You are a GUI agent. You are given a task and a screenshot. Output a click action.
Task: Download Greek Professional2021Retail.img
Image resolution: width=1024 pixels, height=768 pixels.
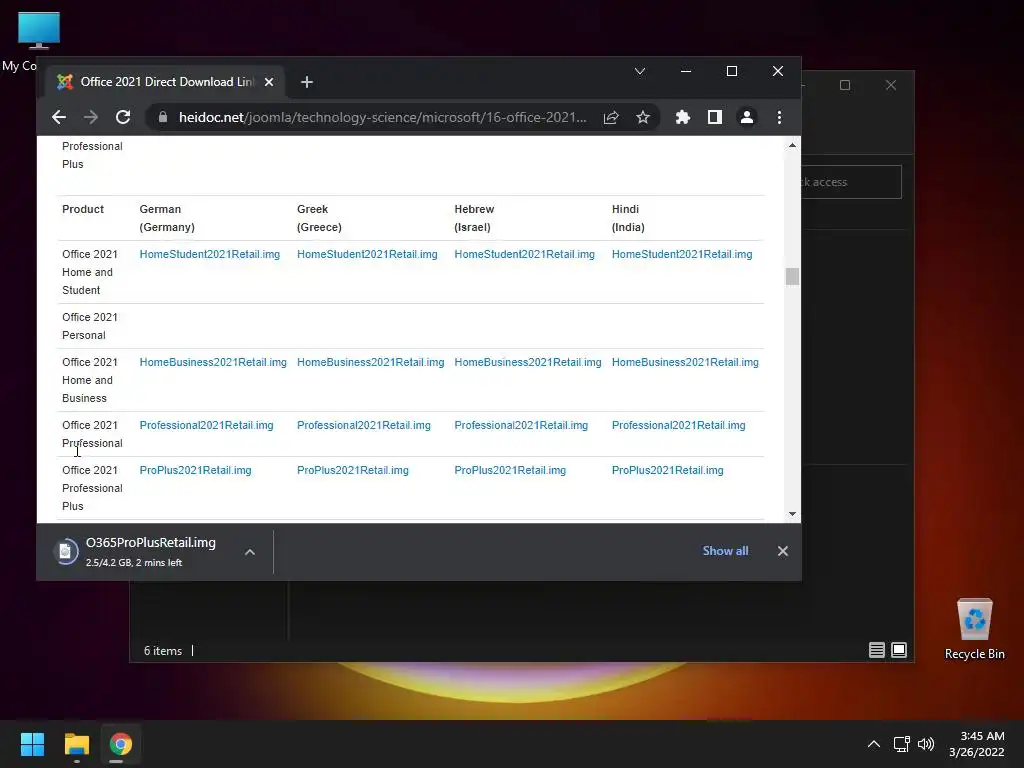pos(364,426)
